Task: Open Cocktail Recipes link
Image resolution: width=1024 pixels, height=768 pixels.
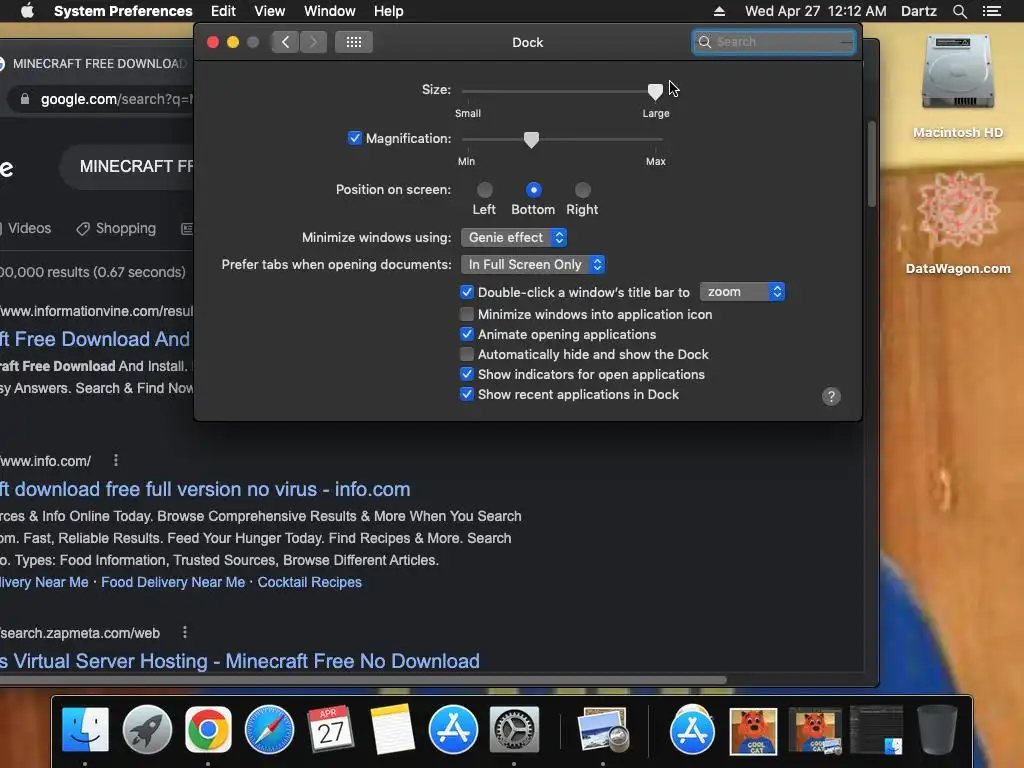Action: pyautogui.click(x=310, y=583)
